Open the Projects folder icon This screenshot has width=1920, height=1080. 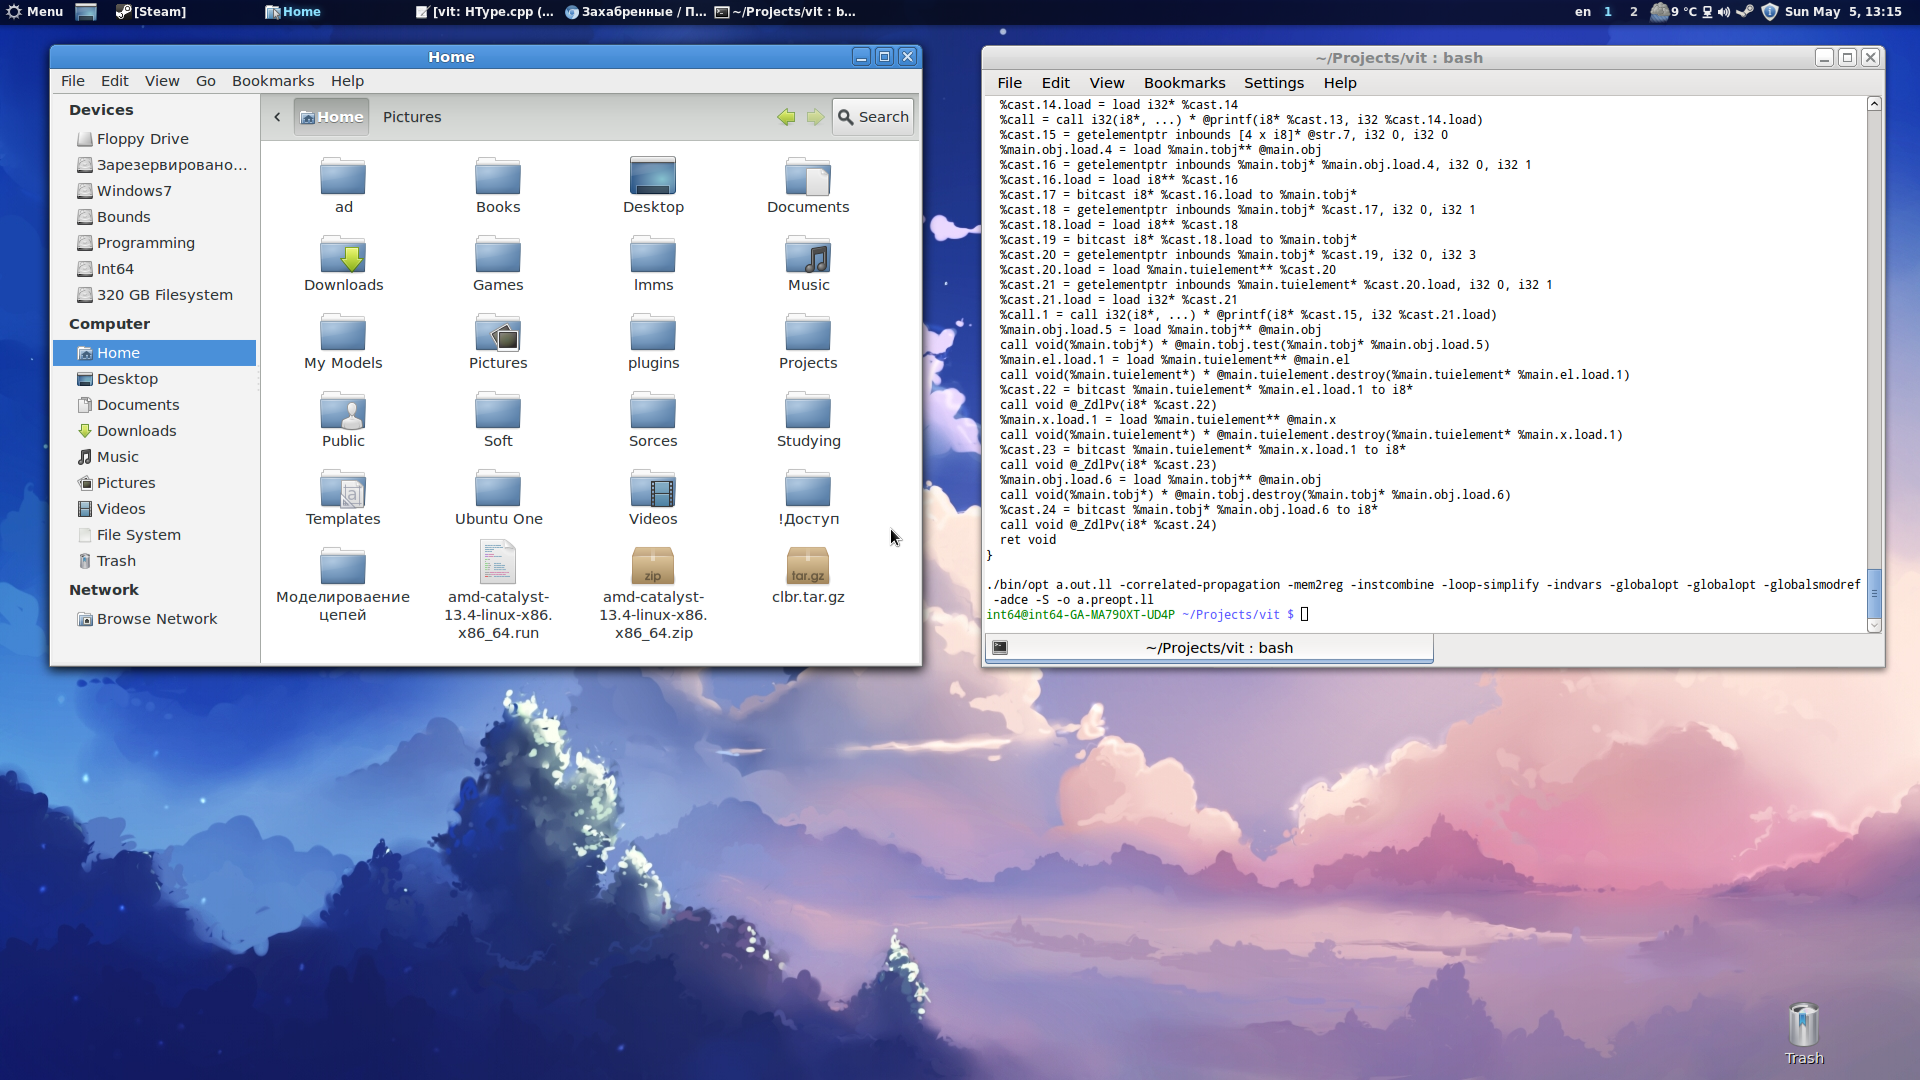point(808,335)
